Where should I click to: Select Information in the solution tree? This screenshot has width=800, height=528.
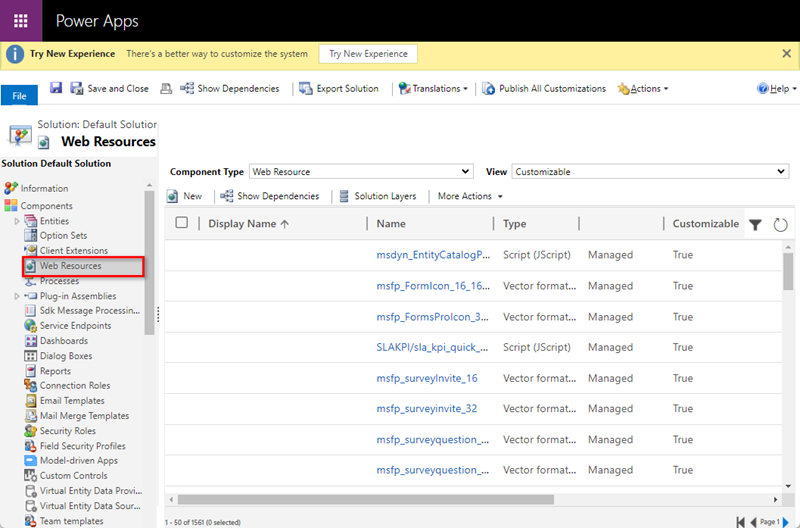click(44, 188)
